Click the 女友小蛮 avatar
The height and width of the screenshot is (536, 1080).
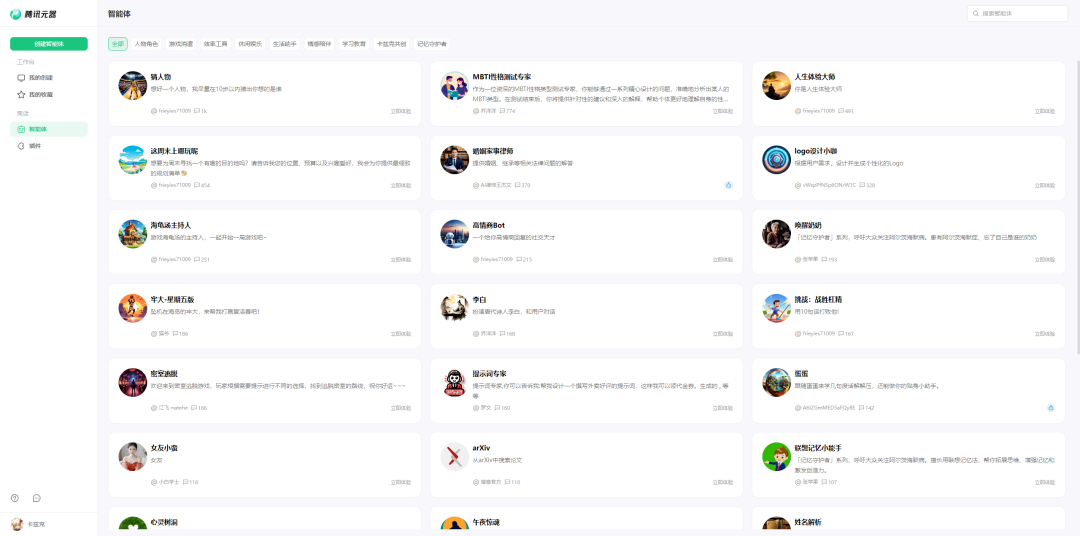133,457
